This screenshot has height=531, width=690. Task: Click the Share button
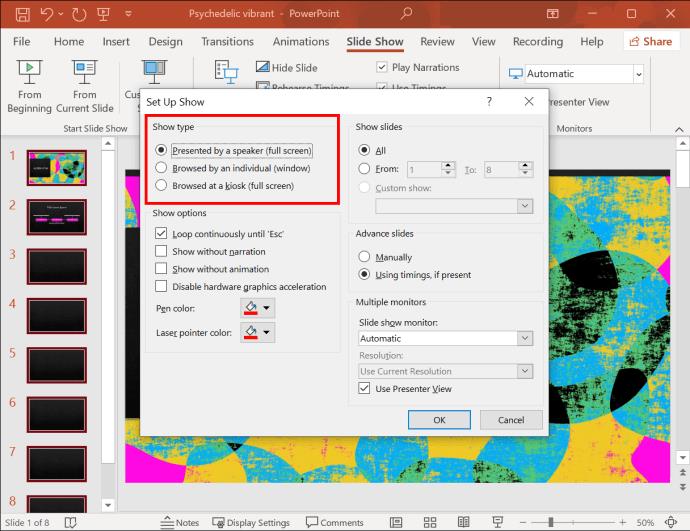coord(651,41)
